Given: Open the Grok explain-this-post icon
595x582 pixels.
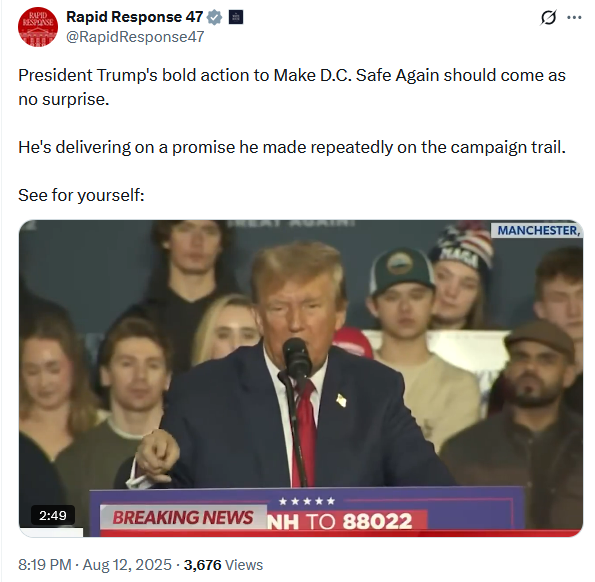Looking at the screenshot, I should [x=548, y=17].
